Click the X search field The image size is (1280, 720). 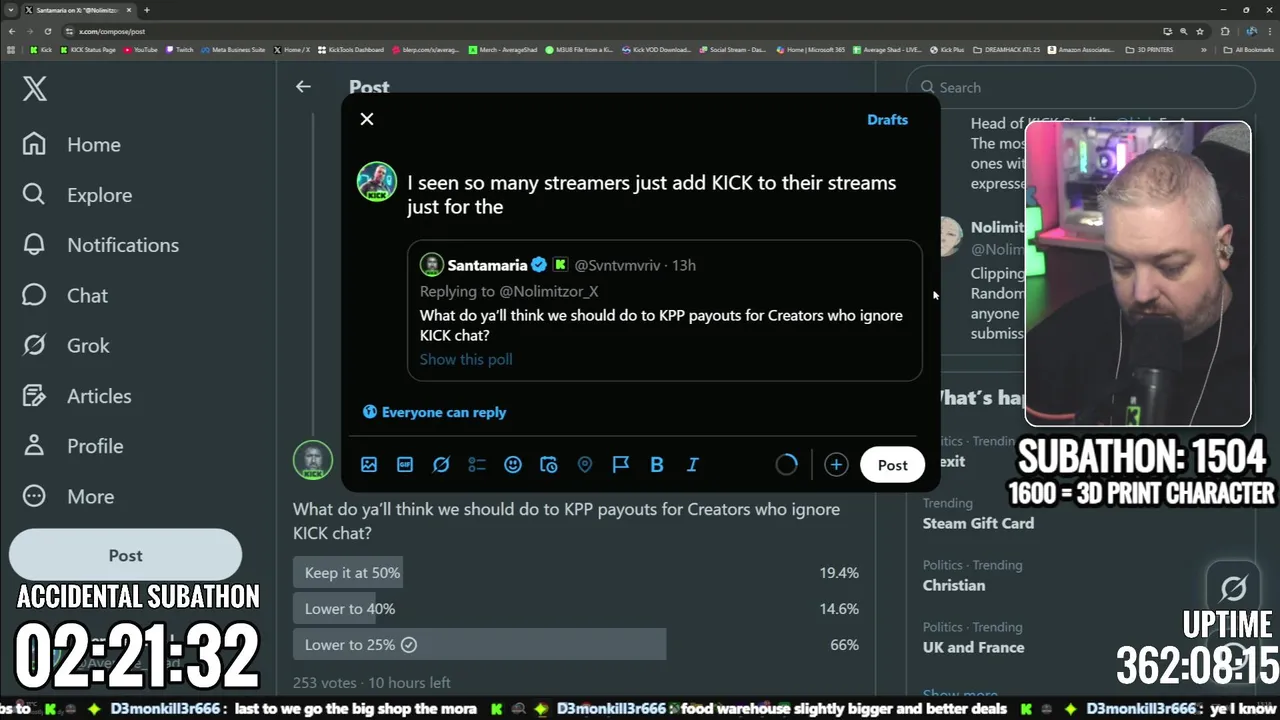1080,88
